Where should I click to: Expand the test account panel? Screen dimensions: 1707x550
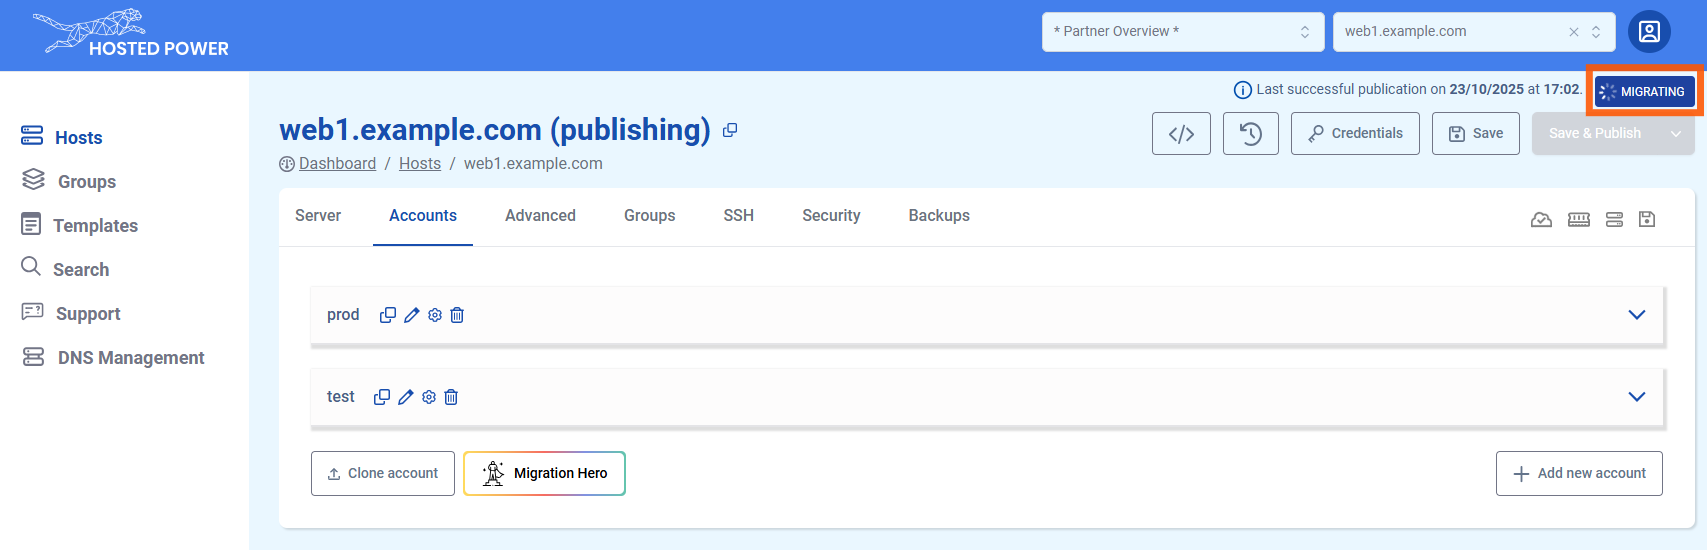point(1636,397)
